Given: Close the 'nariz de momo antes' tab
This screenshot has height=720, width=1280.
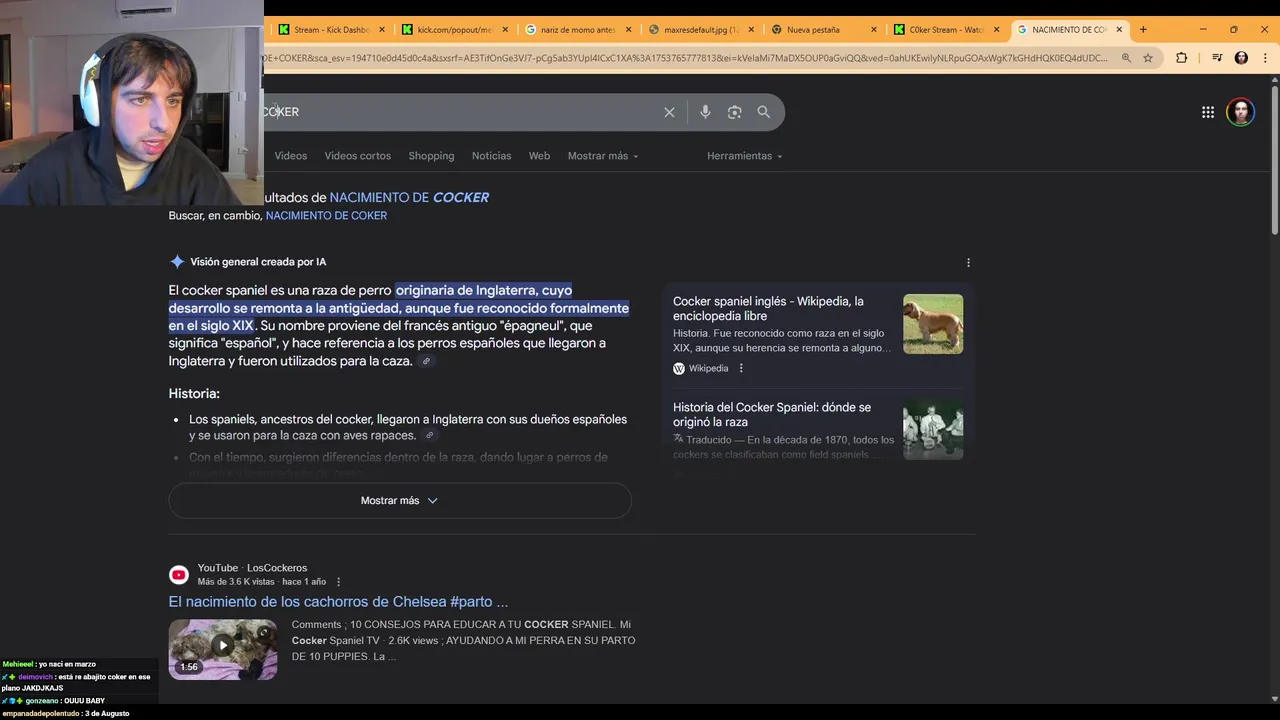Looking at the screenshot, I should point(629,30).
